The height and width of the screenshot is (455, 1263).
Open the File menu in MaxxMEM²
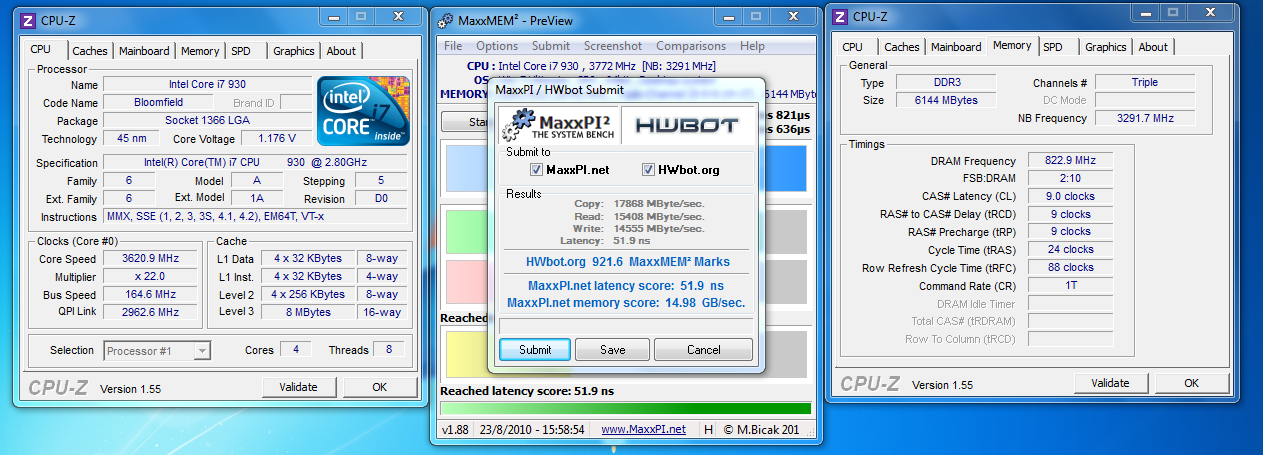point(453,46)
